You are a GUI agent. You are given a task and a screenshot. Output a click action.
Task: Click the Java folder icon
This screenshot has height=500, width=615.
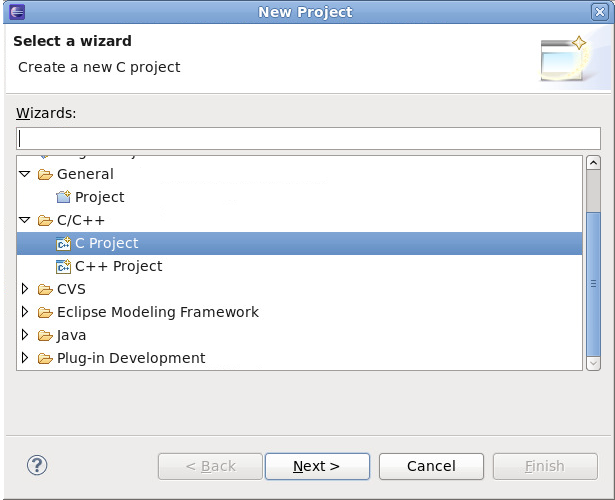click(x=45, y=335)
